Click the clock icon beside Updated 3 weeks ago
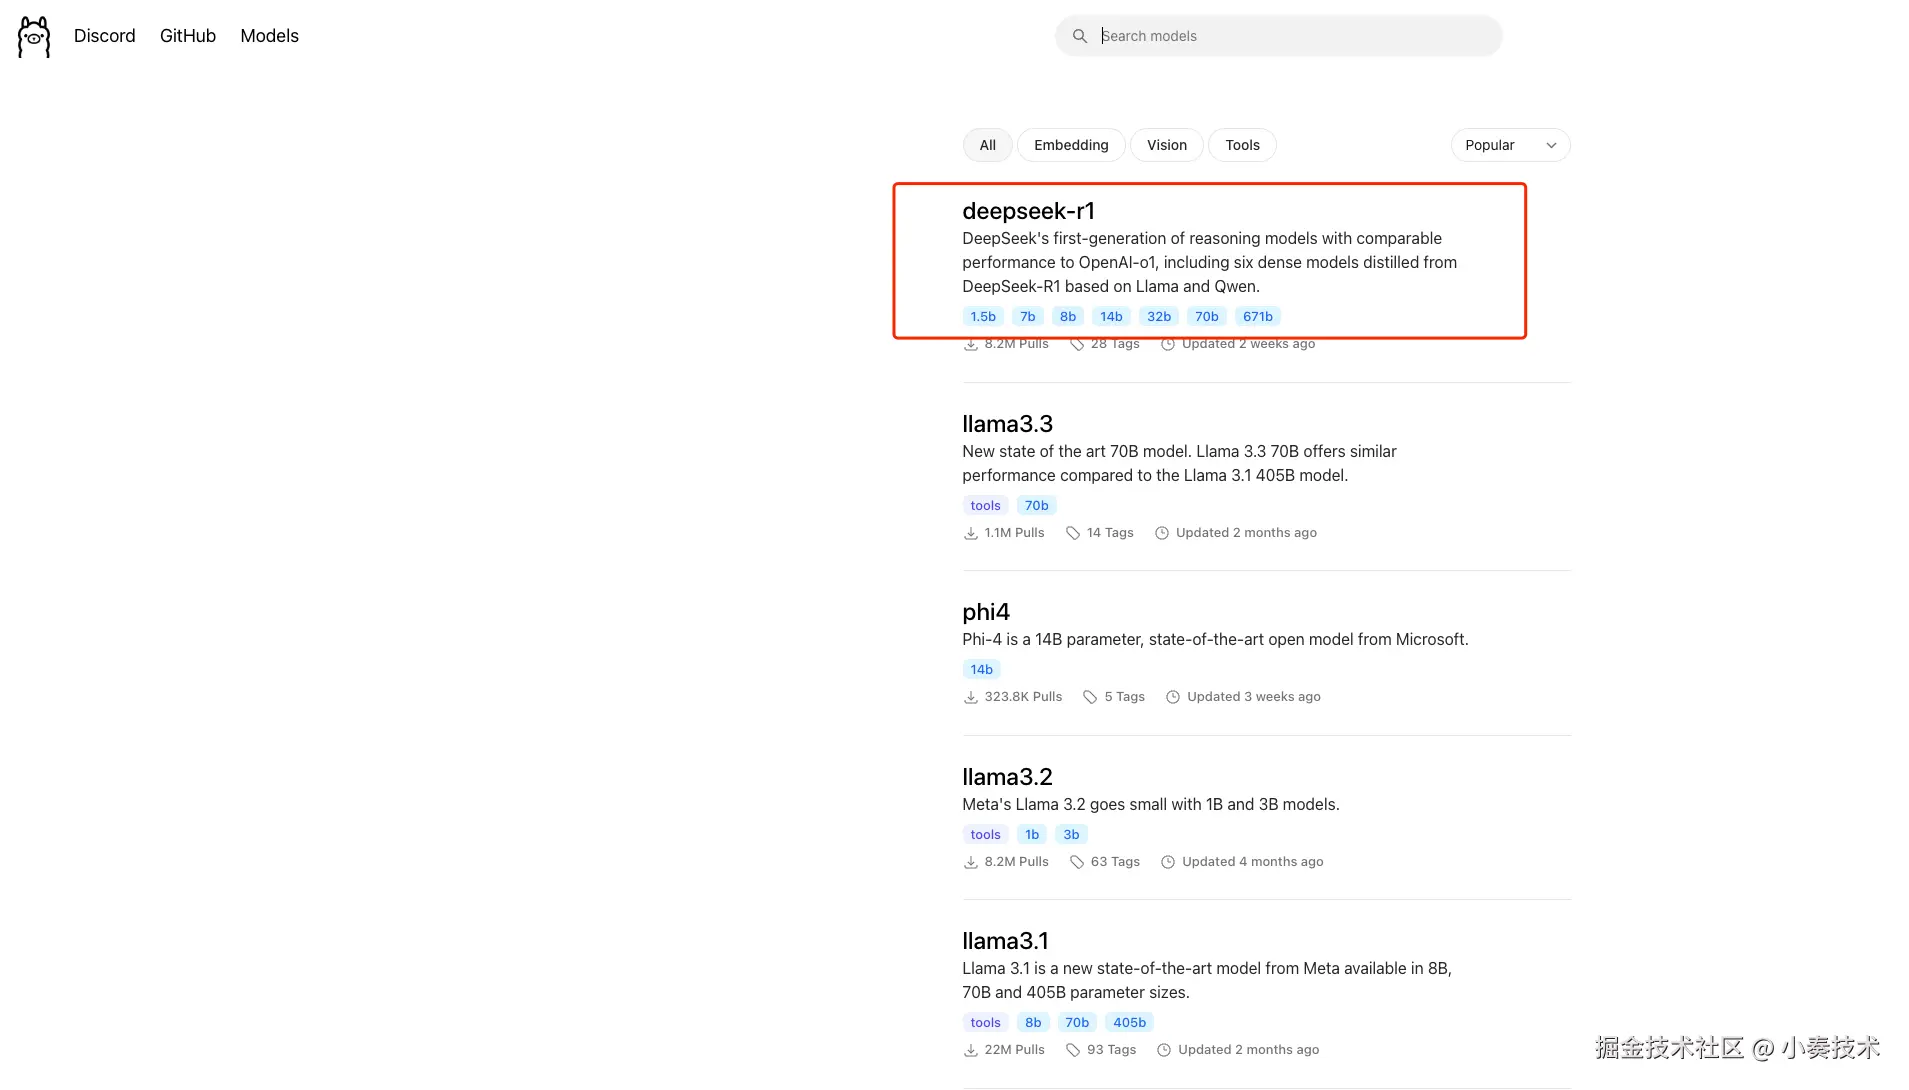 [1173, 698]
